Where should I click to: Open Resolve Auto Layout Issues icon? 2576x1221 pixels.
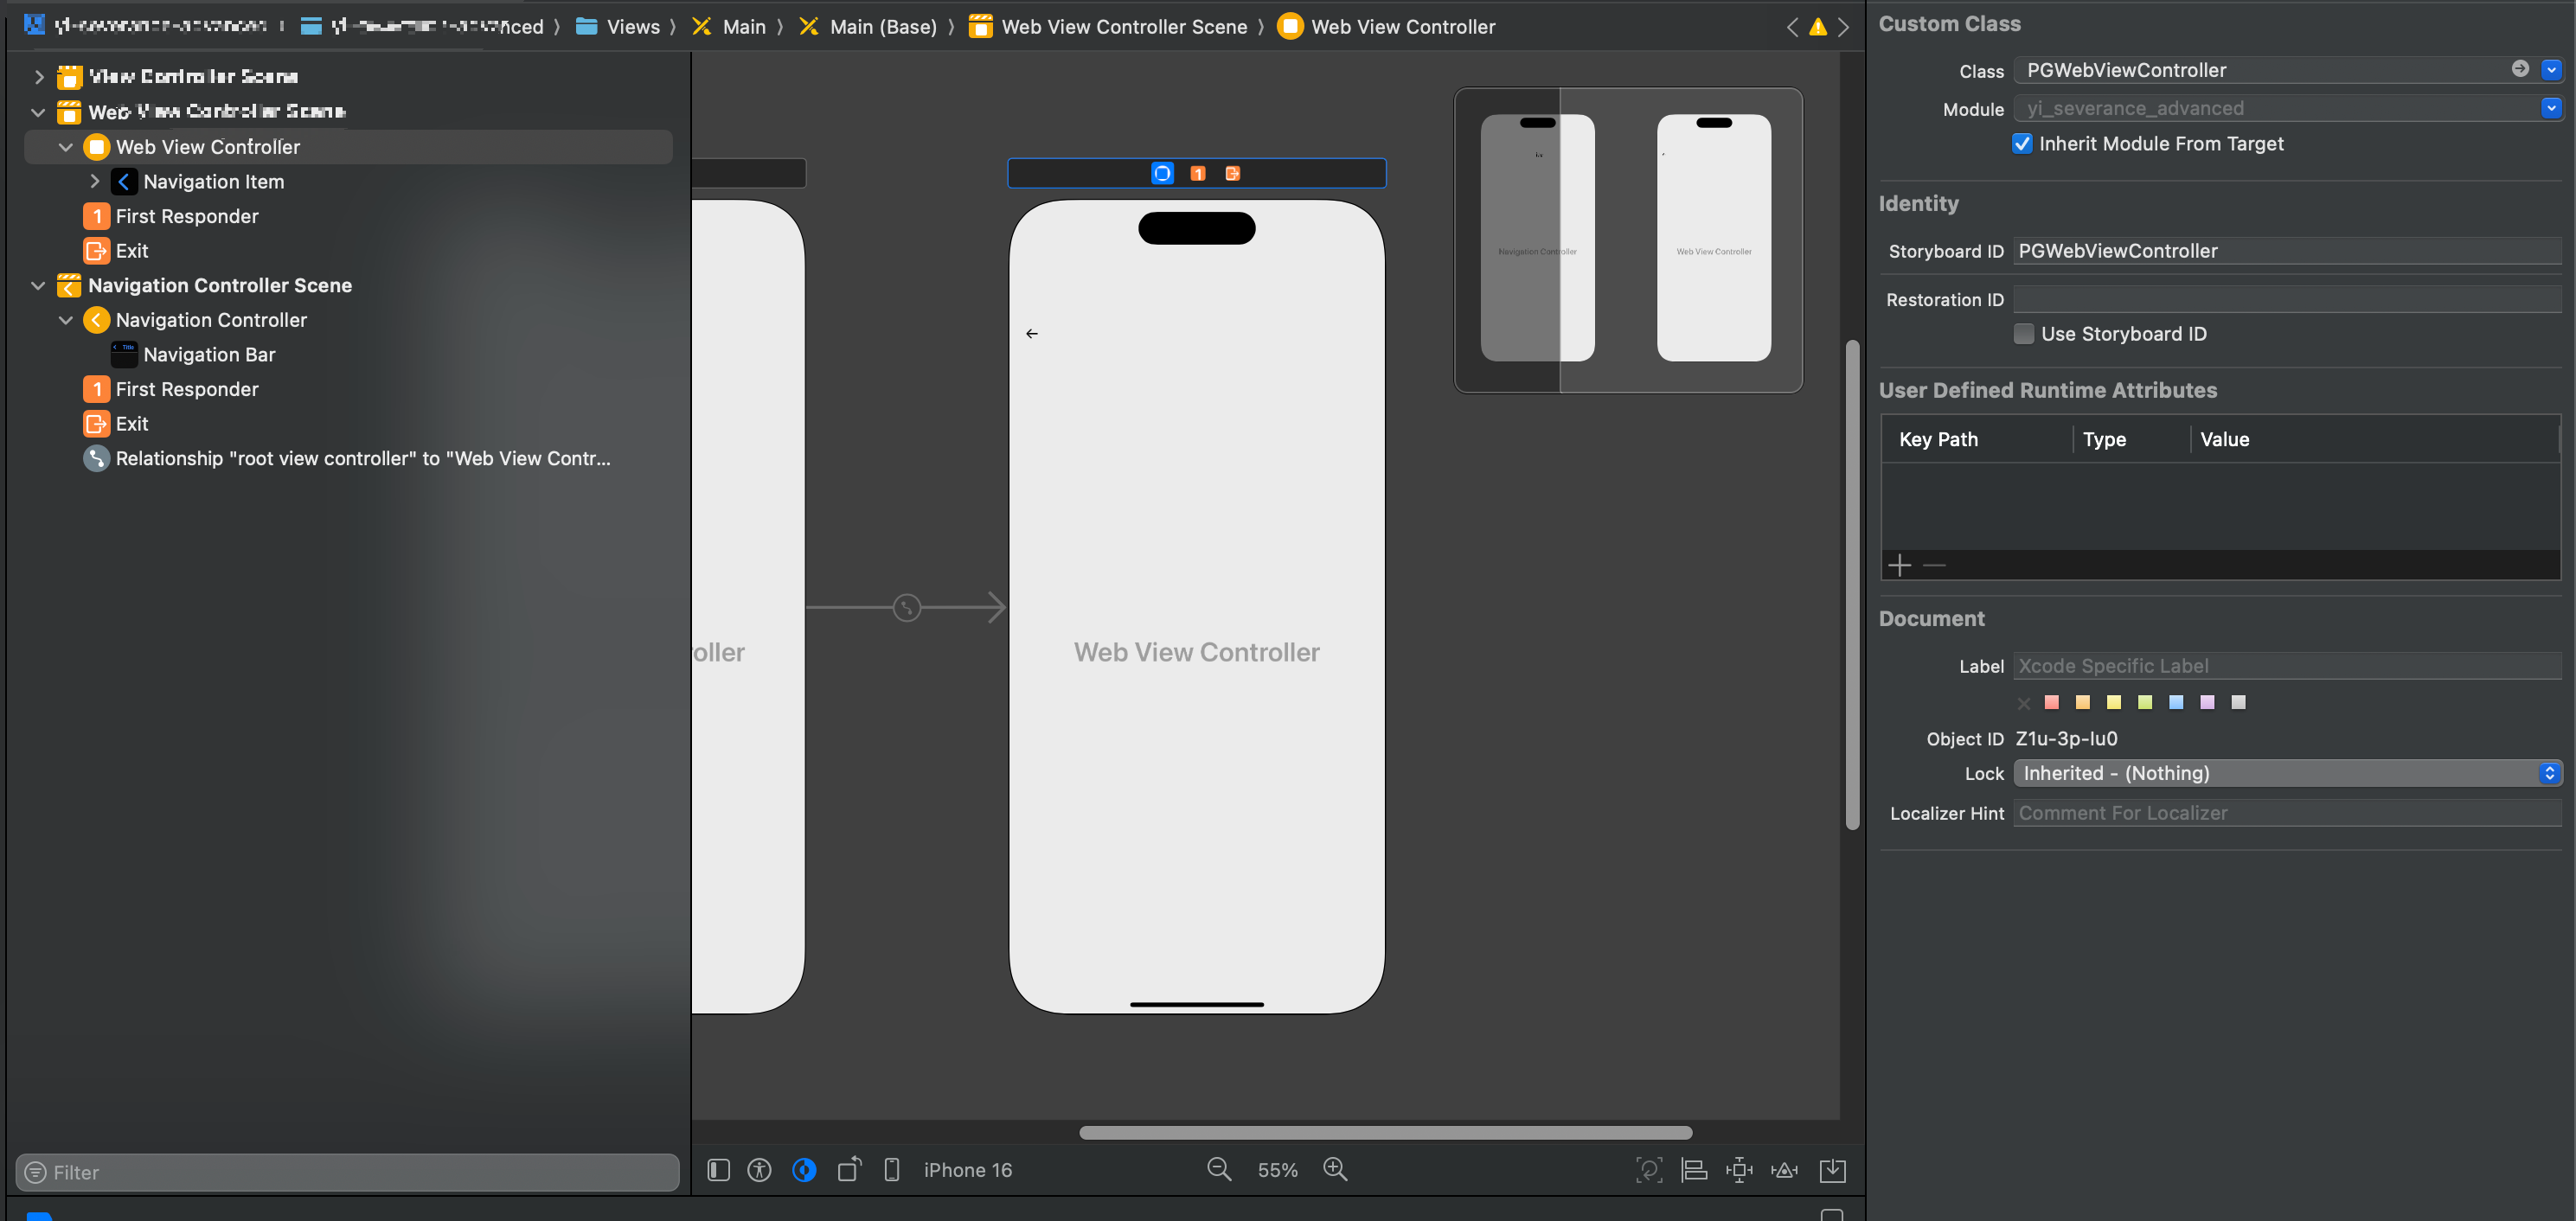tap(1784, 1170)
